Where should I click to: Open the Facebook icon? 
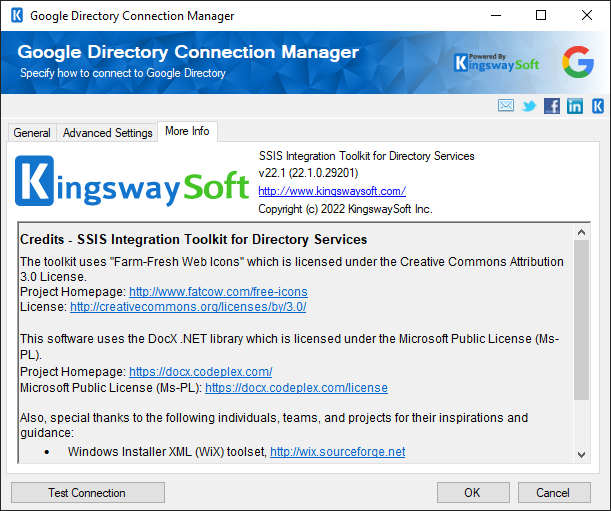(552, 106)
